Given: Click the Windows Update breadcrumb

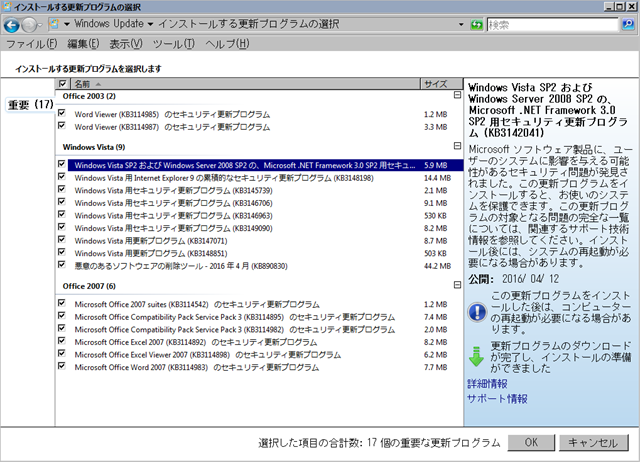Looking at the screenshot, I should 109,24.
